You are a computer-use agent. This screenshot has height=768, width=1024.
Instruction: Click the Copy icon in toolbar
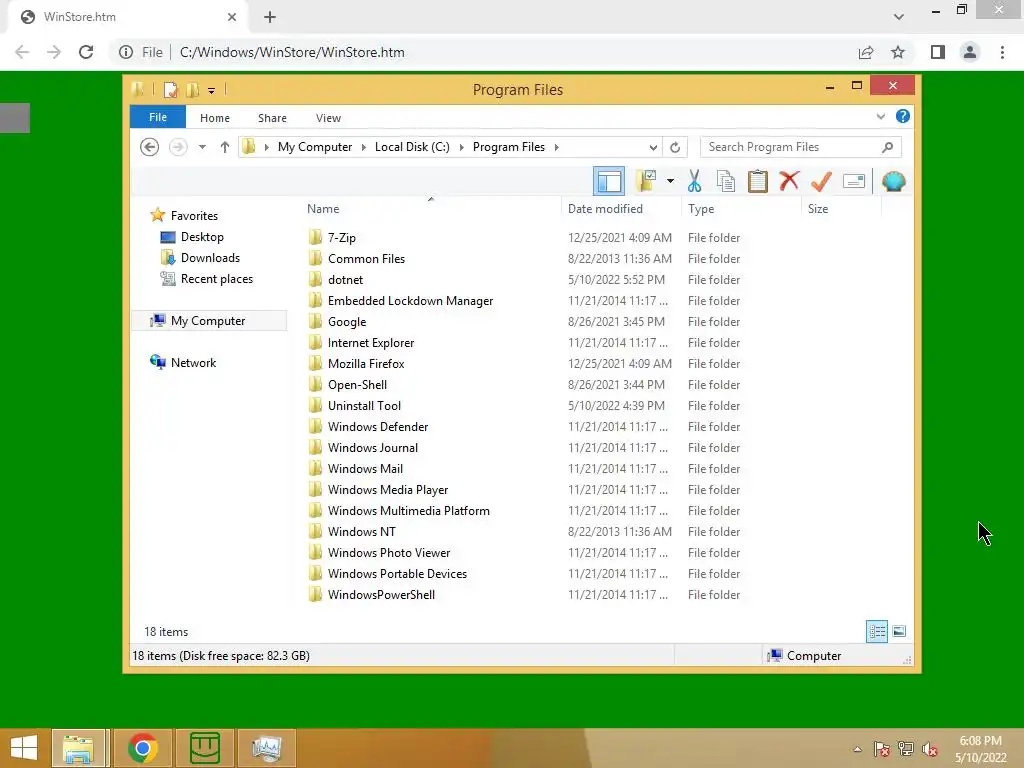coord(726,181)
